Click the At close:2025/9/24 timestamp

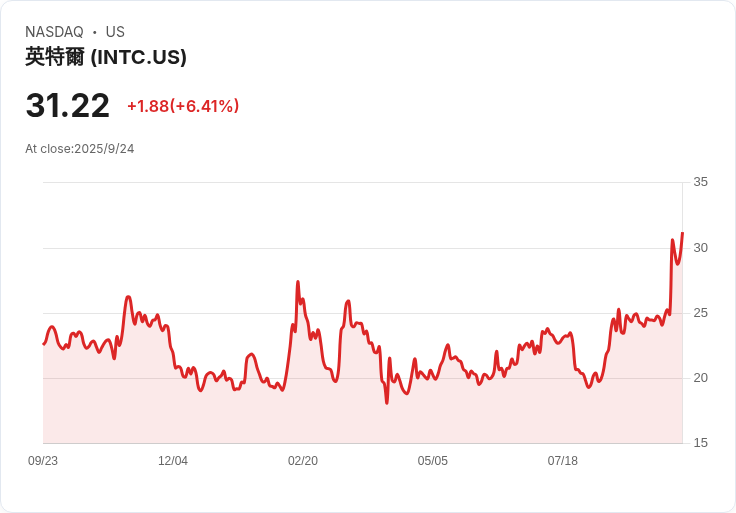point(80,149)
